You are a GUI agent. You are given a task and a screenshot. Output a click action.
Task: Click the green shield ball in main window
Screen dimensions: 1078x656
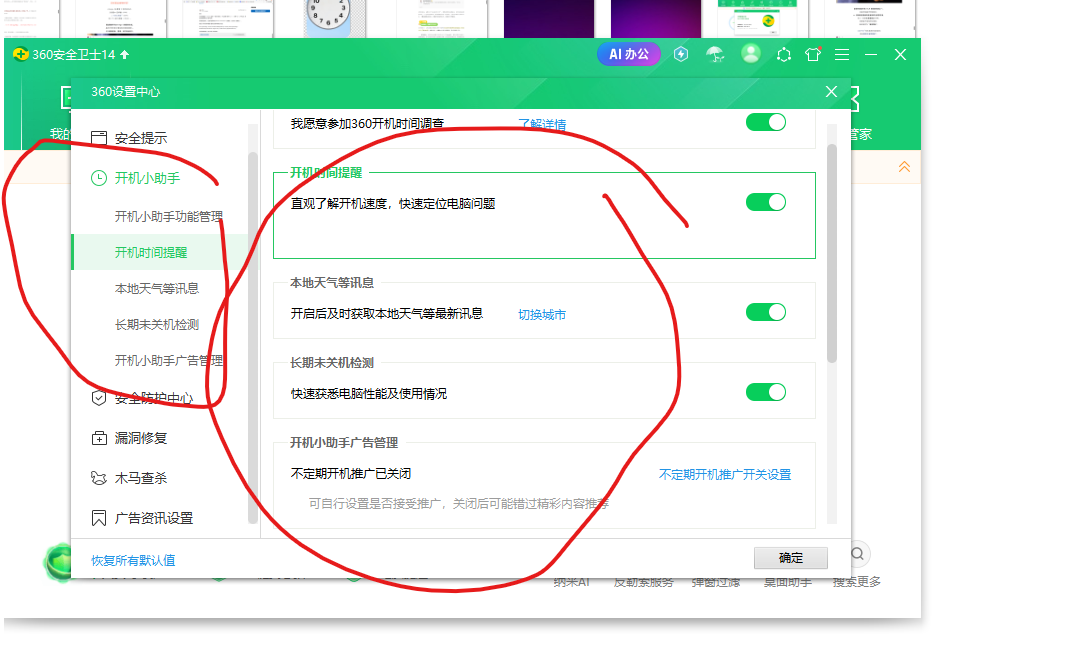coord(58,562)
